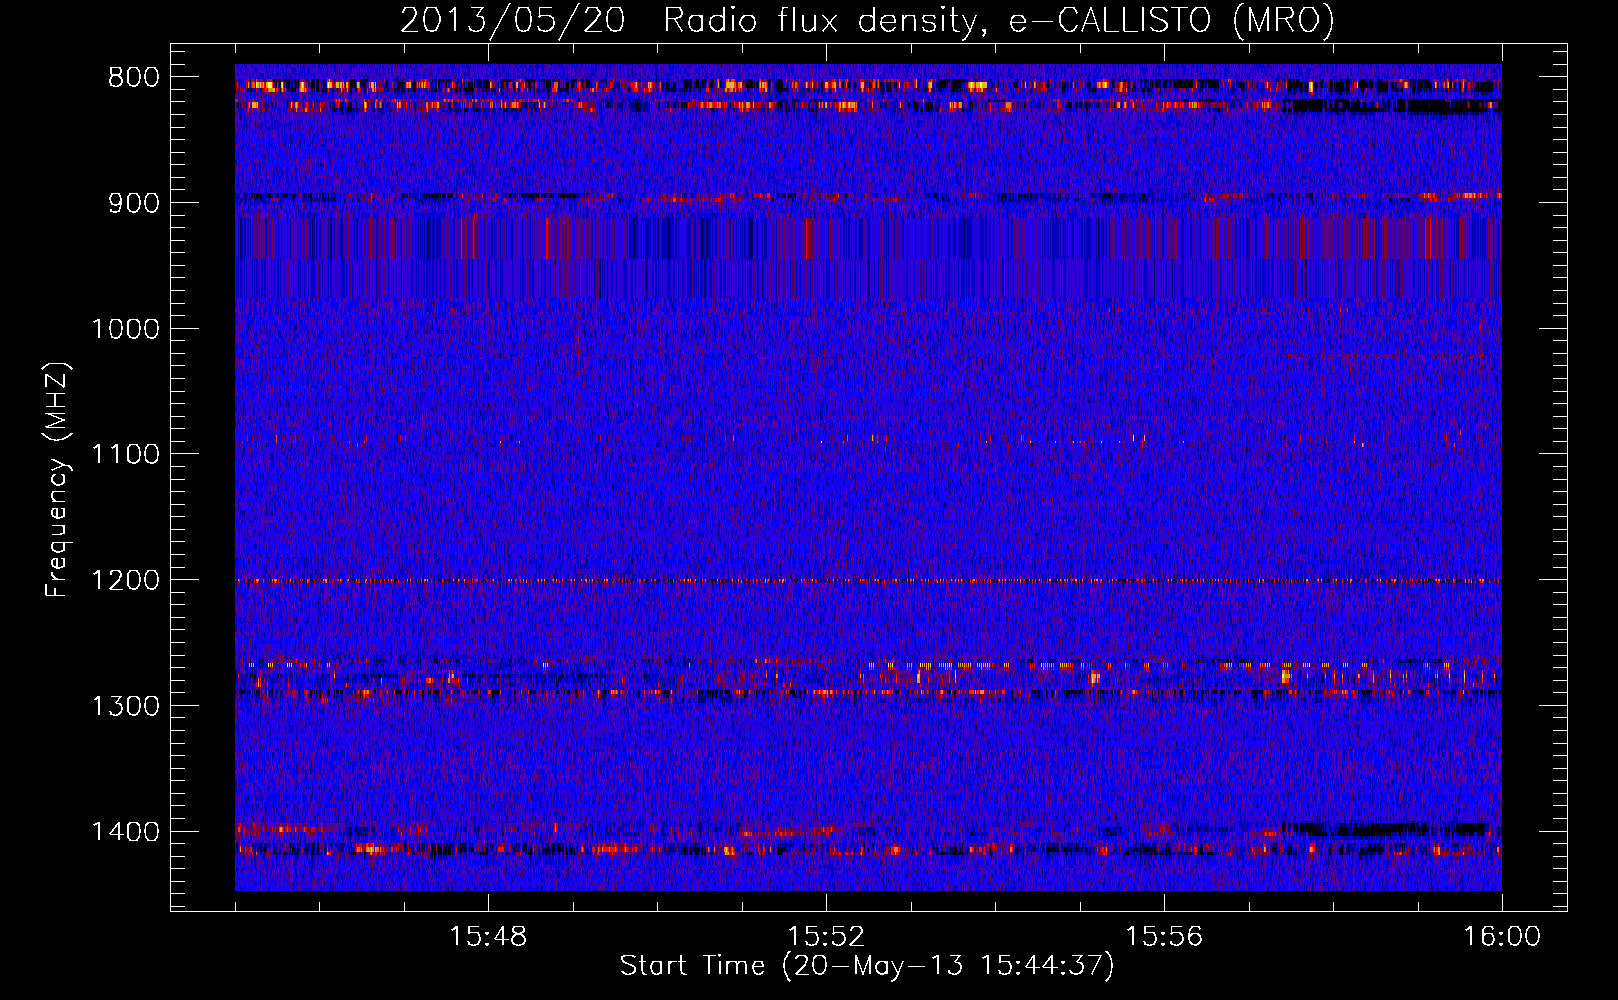
Task: Click the 15:52 time tick label
Action: pos(826,937)
